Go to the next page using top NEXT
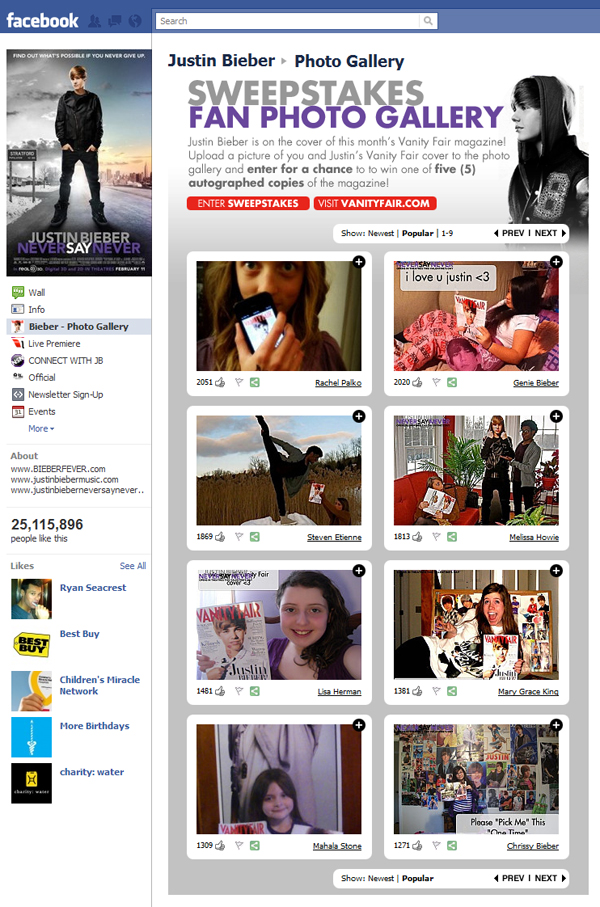Image resolution: width=600 pixels, height=907 pixels. click(x=549, y=233)
